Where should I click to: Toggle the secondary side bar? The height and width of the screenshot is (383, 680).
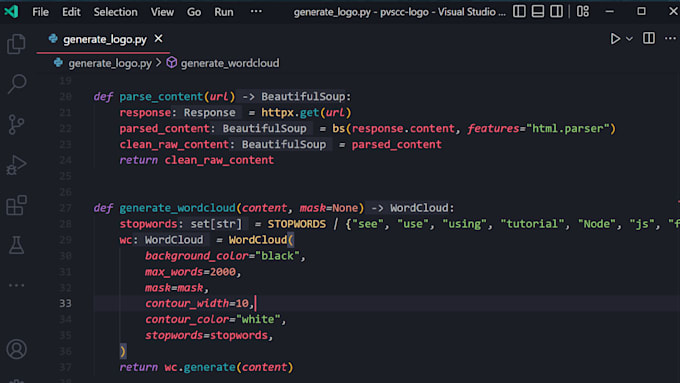pyautogui.click(x=556, y=11)
